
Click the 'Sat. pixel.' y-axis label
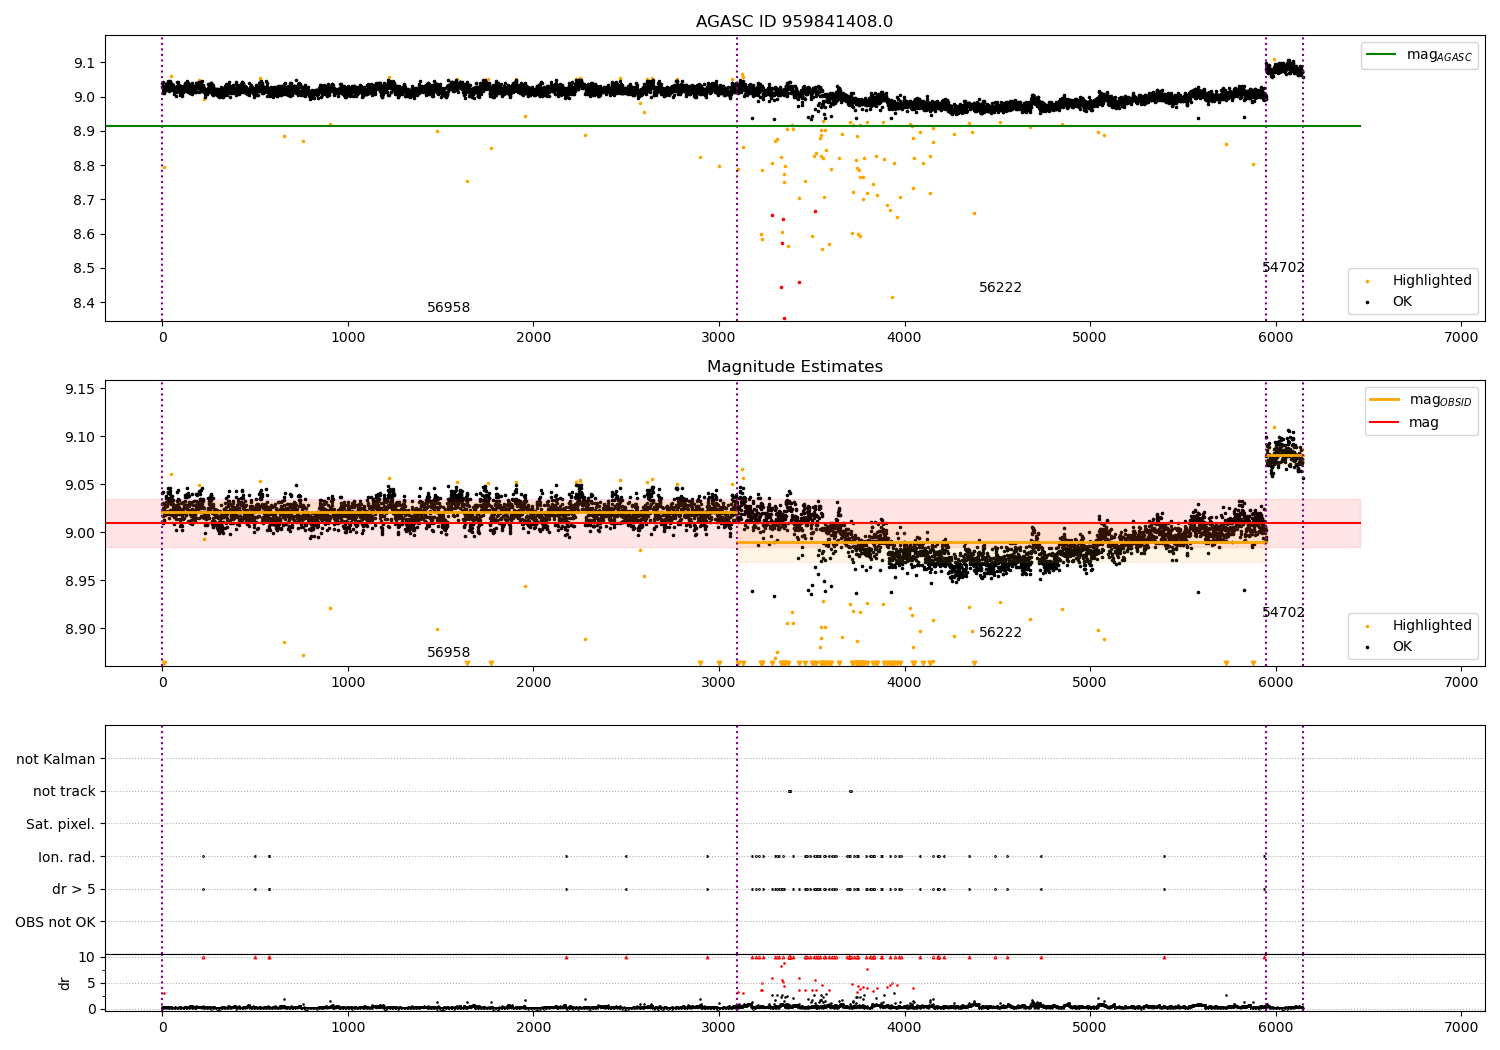(x=61, y=824)
